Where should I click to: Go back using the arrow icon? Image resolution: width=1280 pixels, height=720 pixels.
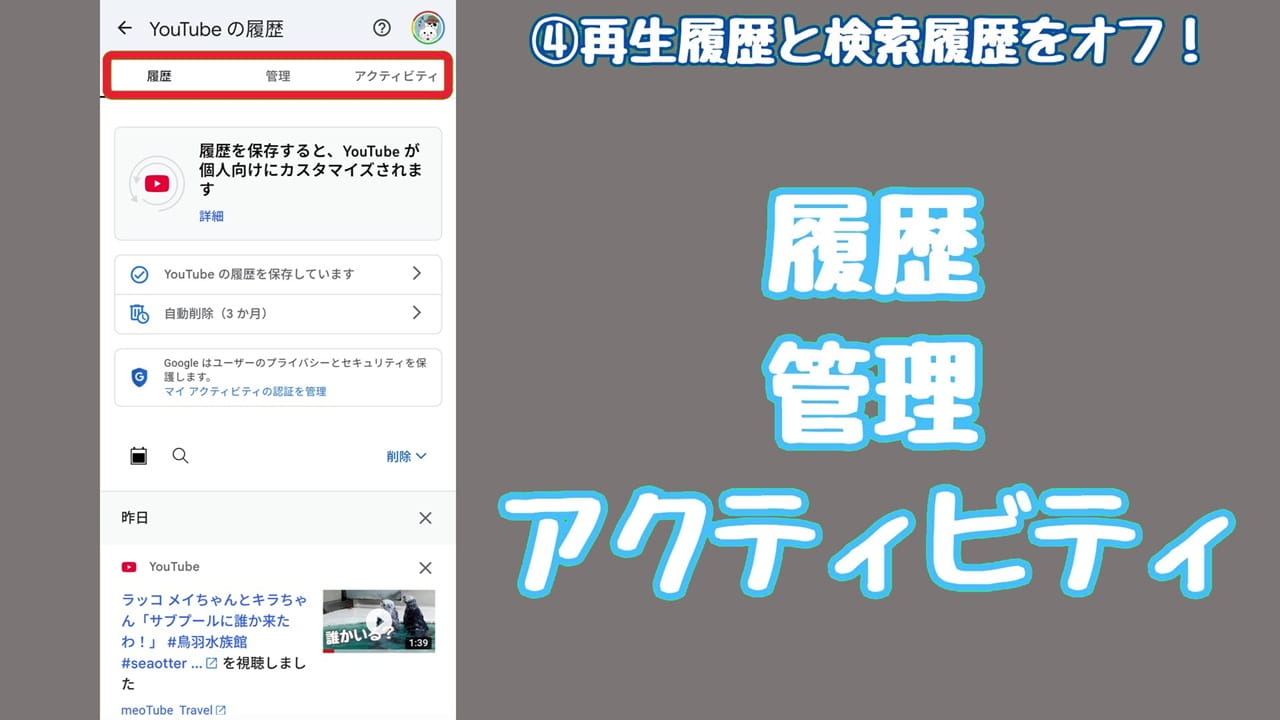pos(124,28)
